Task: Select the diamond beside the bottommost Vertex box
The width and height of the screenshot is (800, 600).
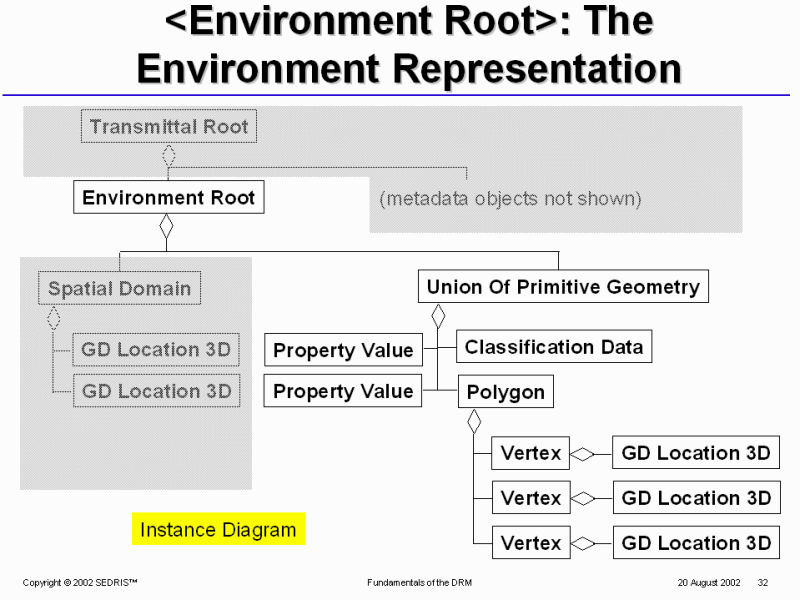Action: (x=583, y=543)
